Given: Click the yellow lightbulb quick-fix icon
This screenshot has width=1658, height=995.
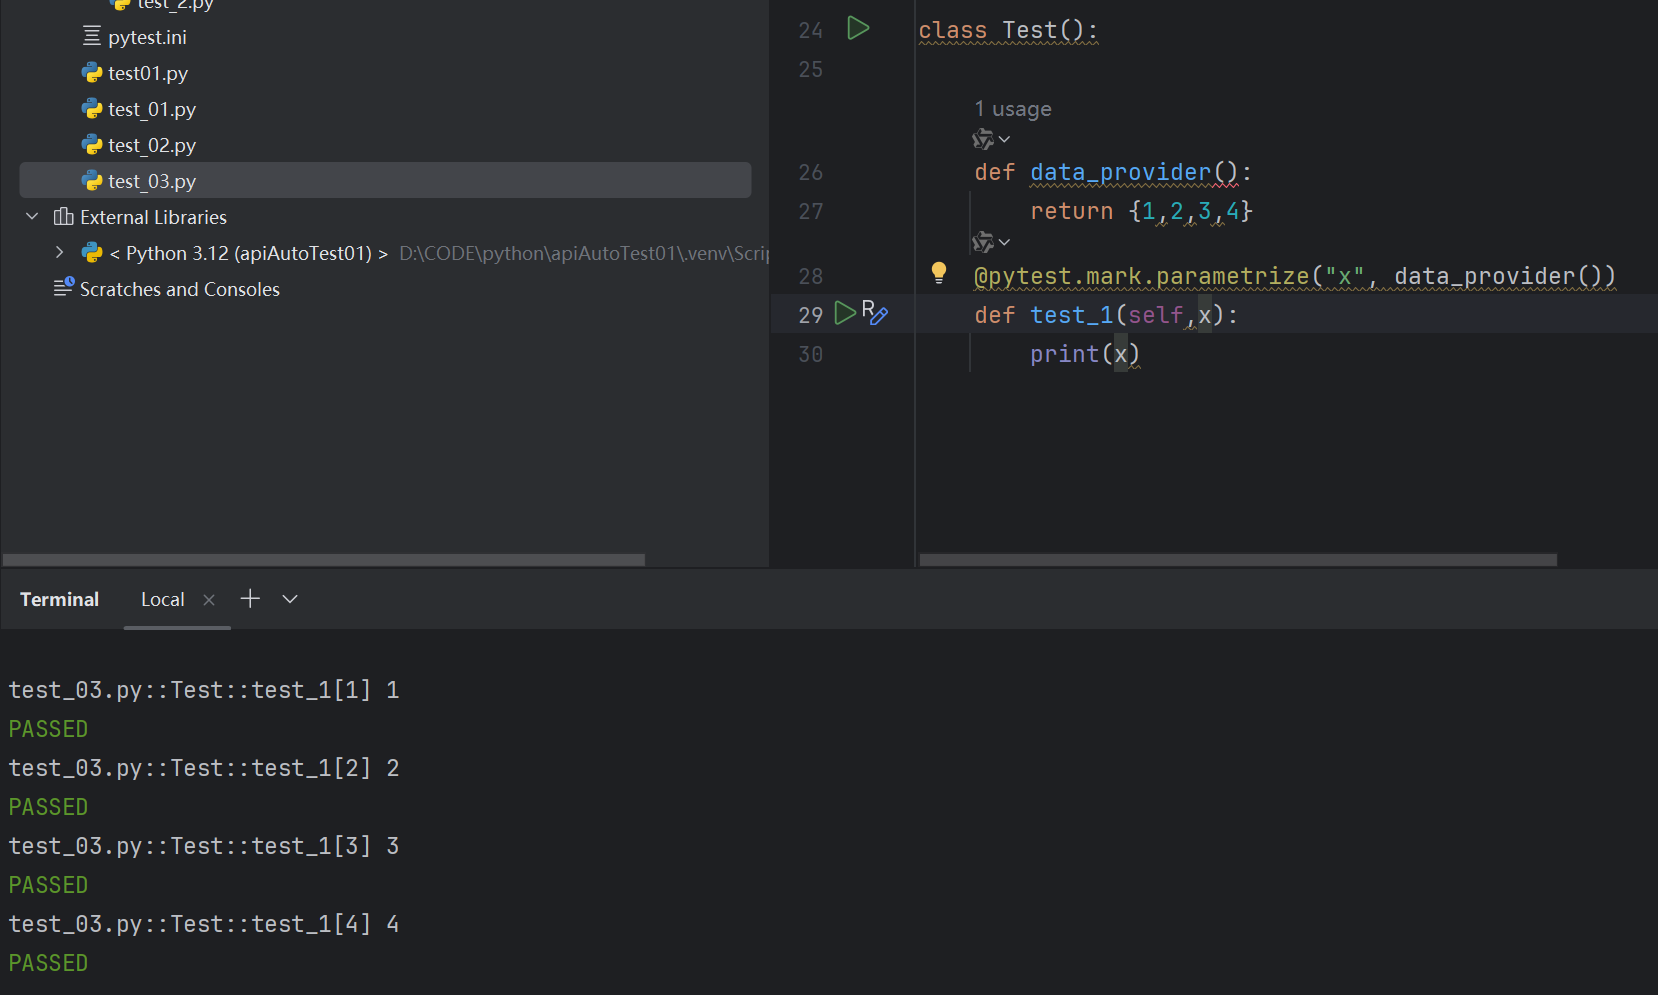Looking at the screenshot, I should [939, 273].
